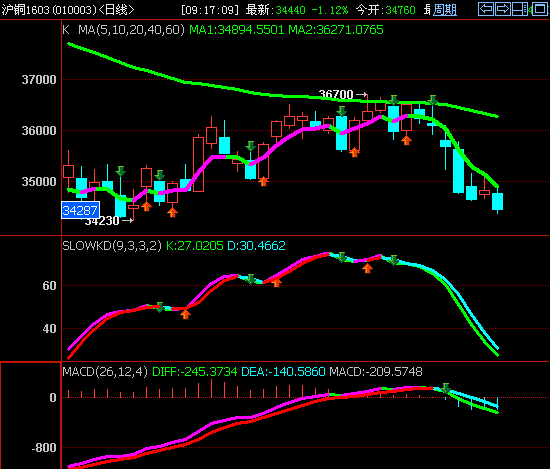Click the blue 34287 price tag
The height and width of the screenshot is (469, 550).
(80, 210)
